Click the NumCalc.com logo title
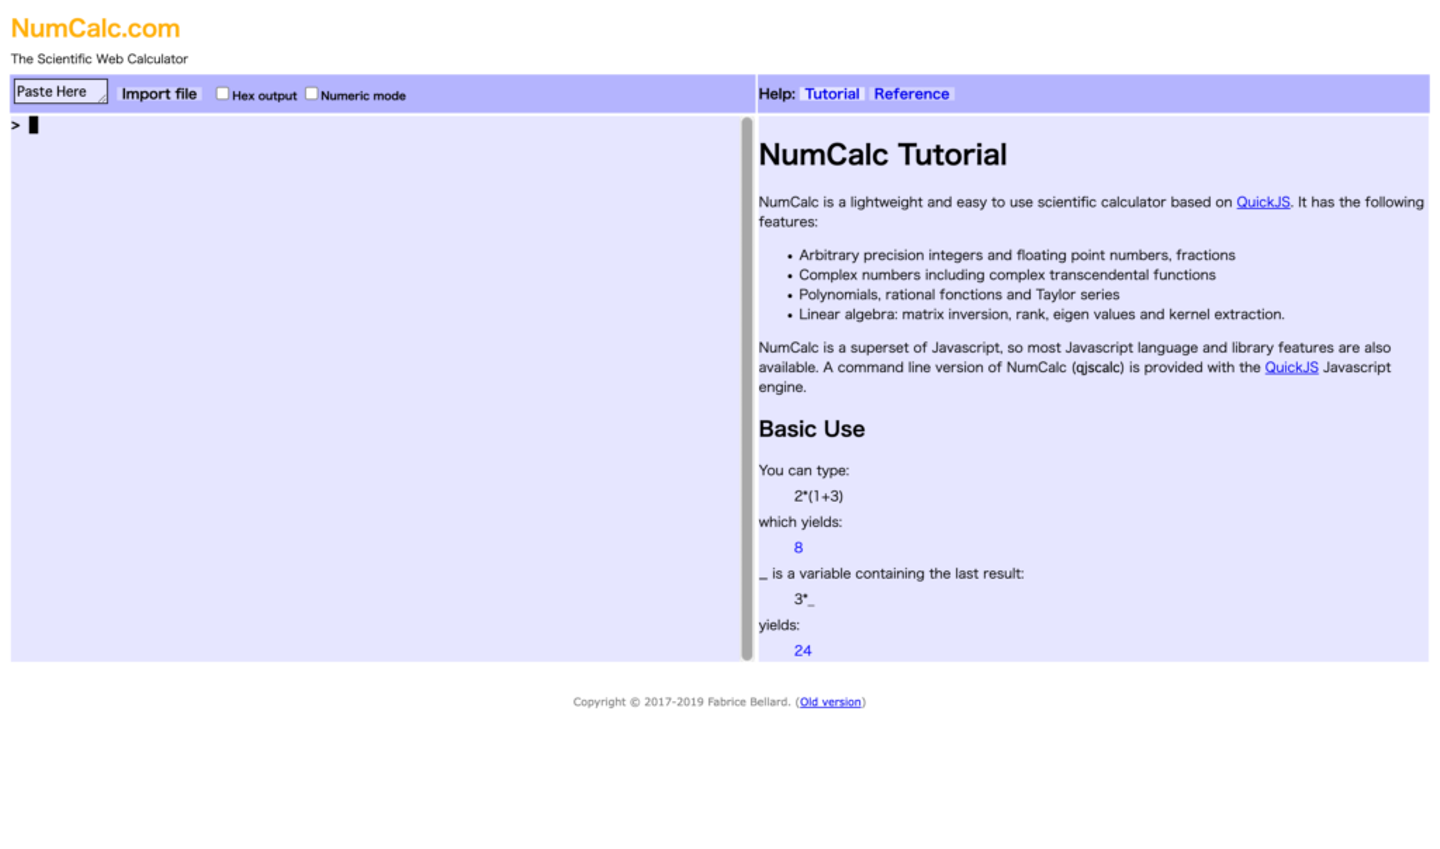The width and height of the screenshot is (1440, 849). (x=95, y=28)
